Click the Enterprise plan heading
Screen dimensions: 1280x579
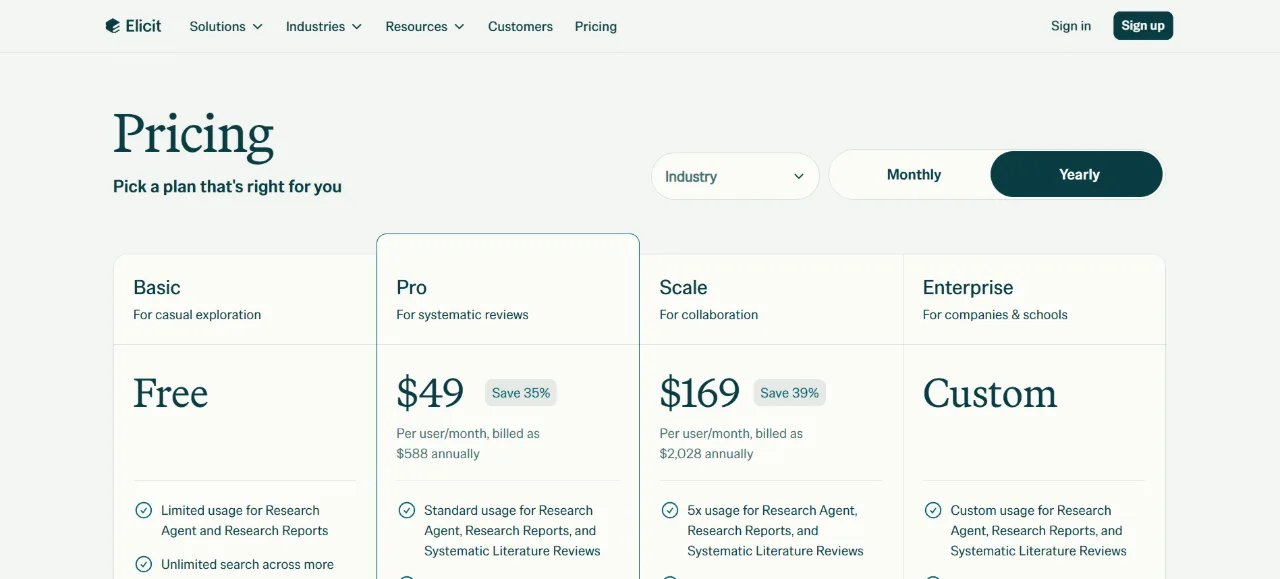pyautogui.click(x=968, y=287)
